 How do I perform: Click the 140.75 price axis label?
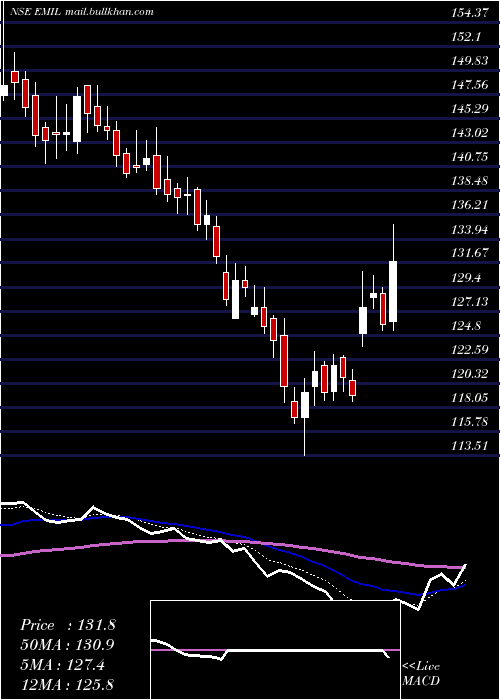pyautogui.click(x=469, y=157)
